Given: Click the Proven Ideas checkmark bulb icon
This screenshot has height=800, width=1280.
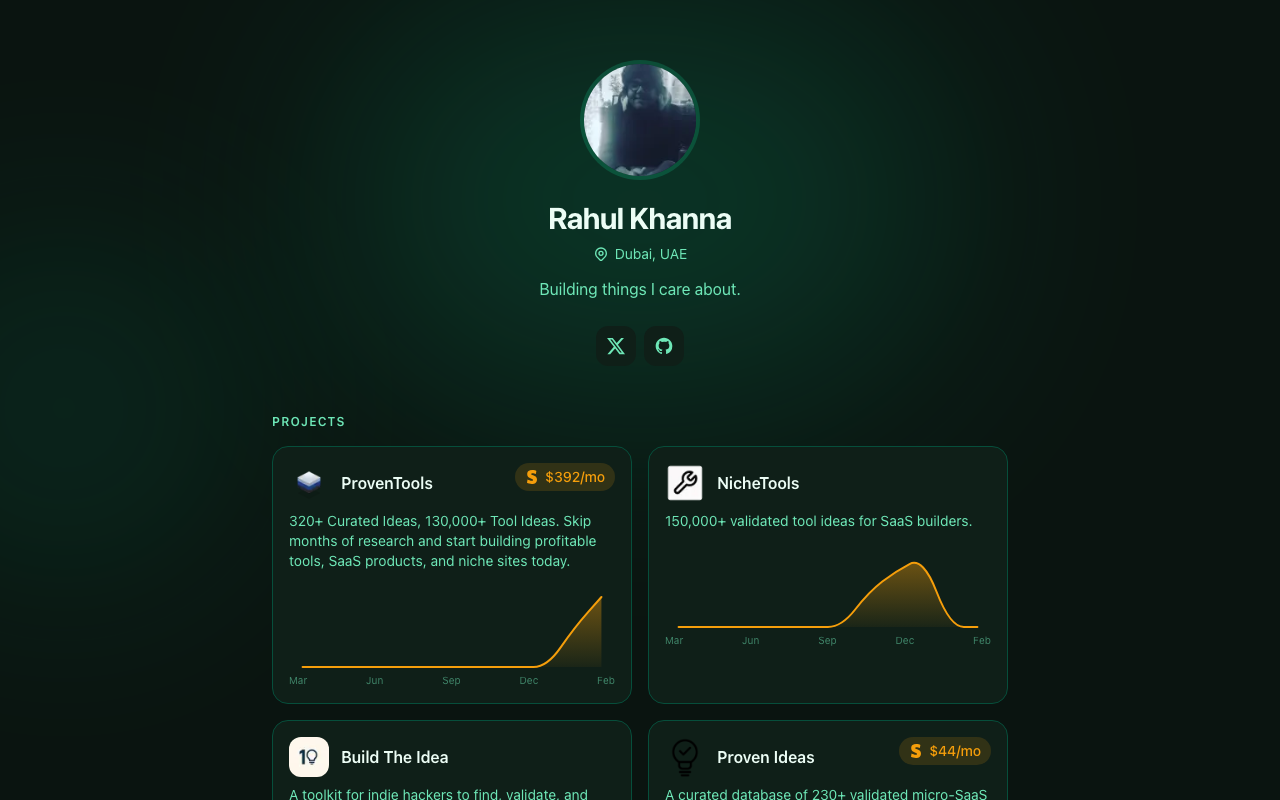Looking at the screenshot, I should tap(685, 757).
